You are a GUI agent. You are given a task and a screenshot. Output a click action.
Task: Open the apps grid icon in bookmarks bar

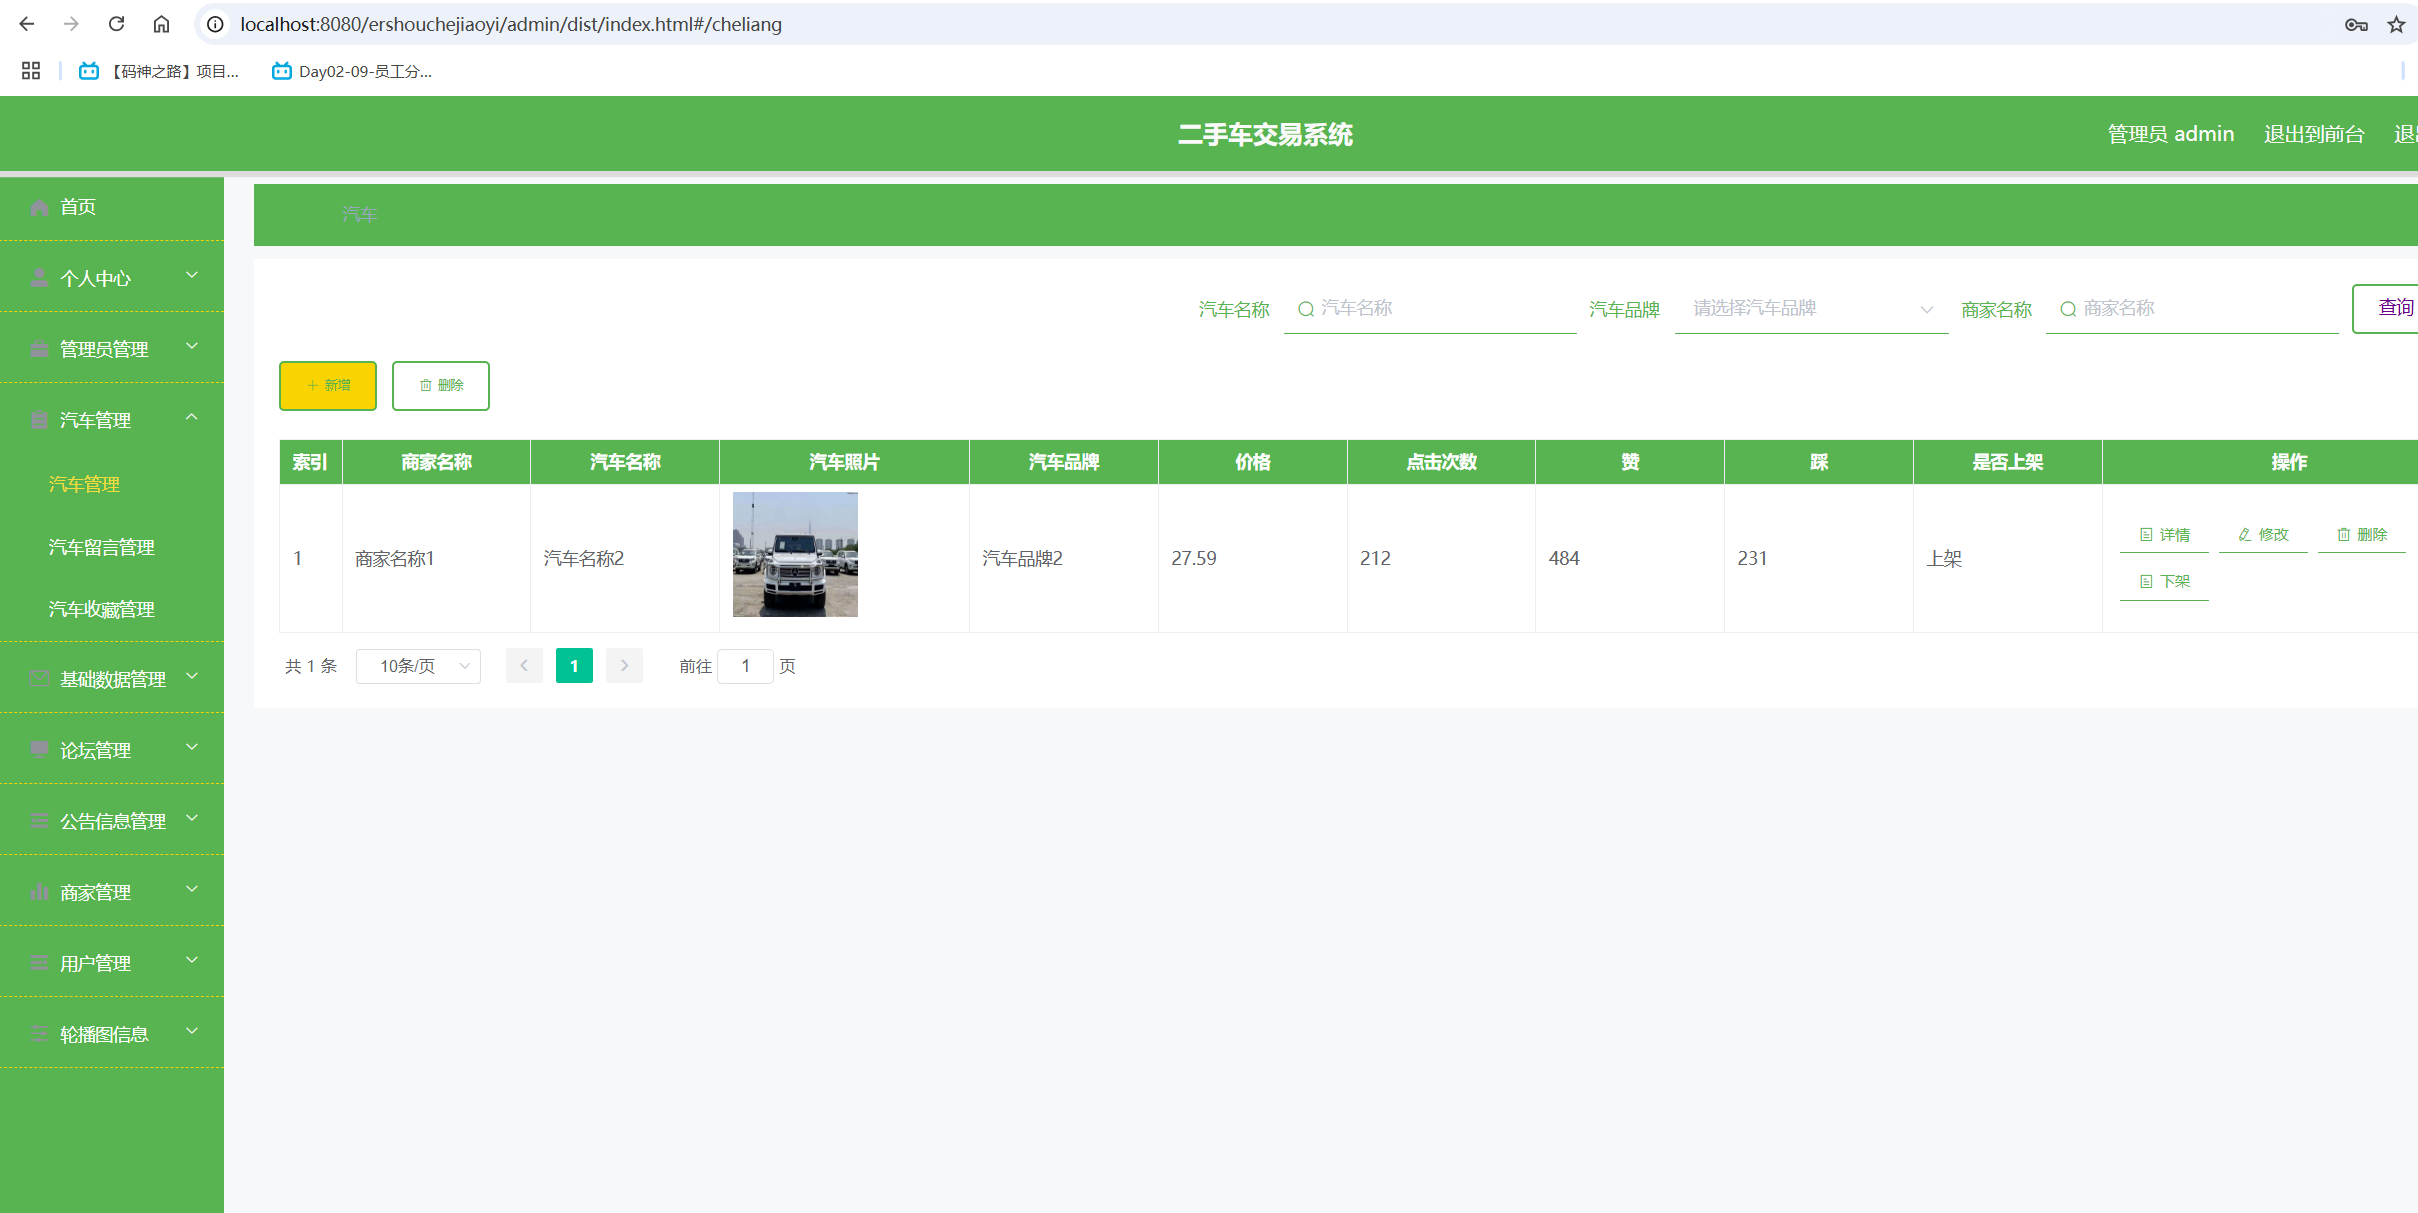tap(31, 71)
